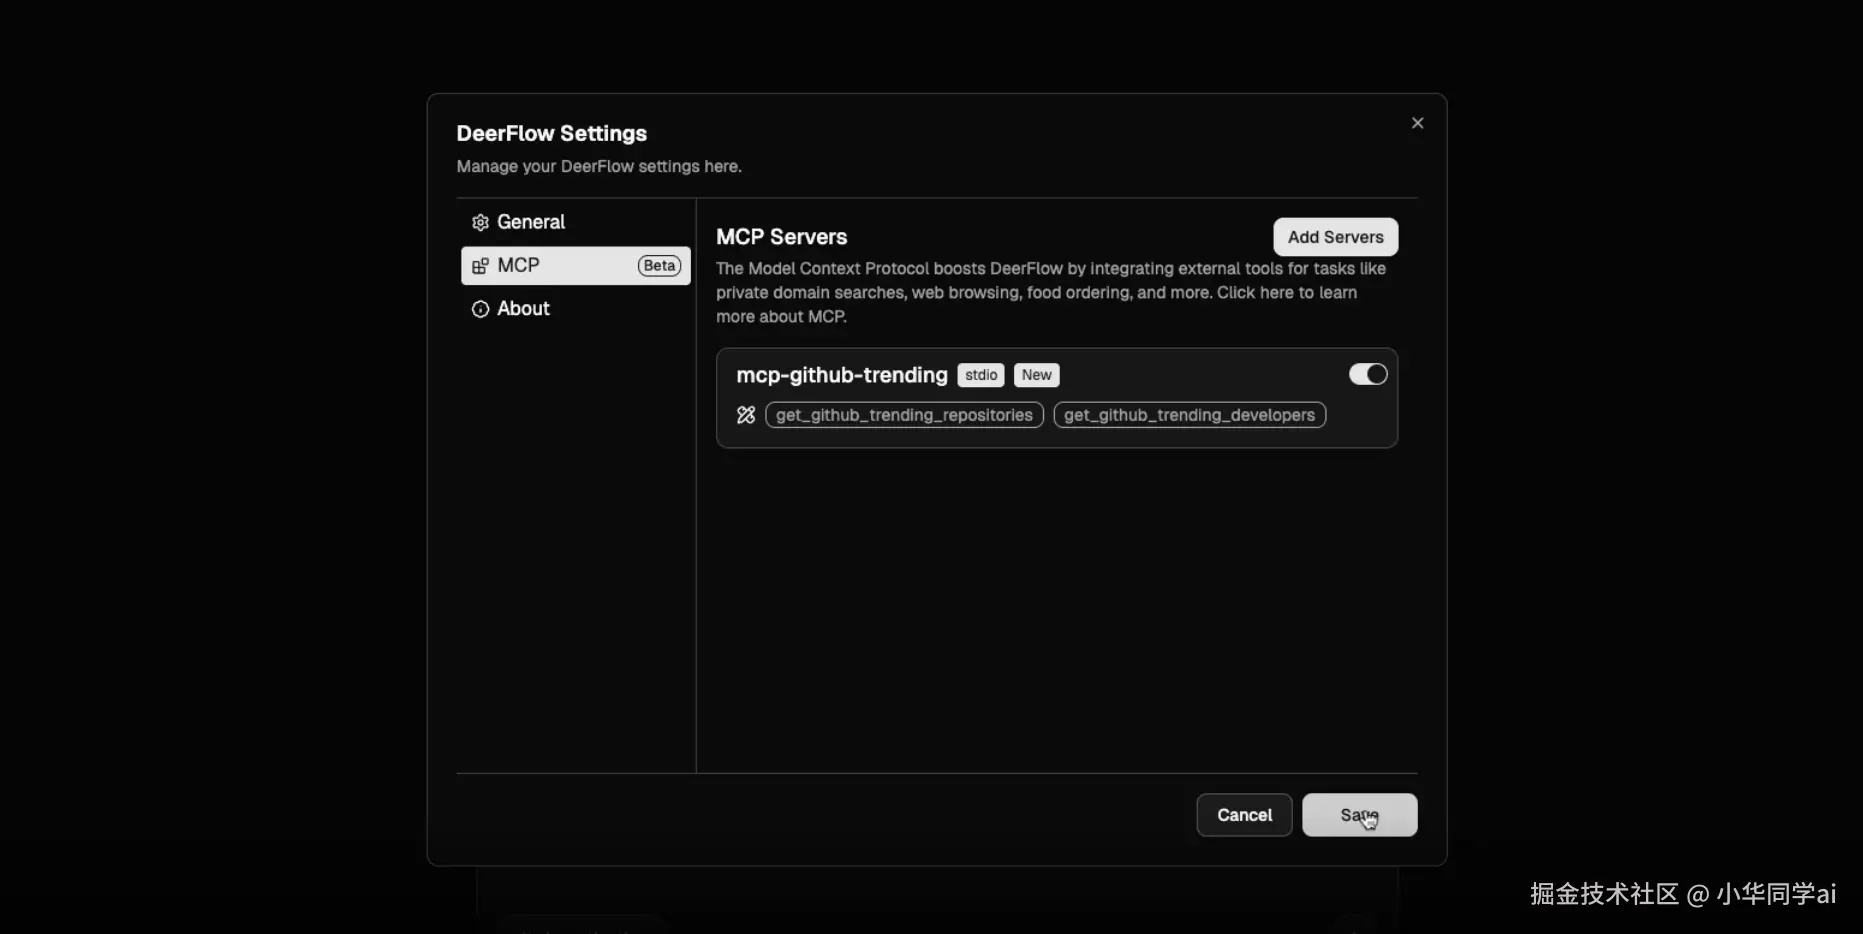The width and height of the screenshot is (1863, 934).
Task: Click the New badge
Action: point(1036,375)
